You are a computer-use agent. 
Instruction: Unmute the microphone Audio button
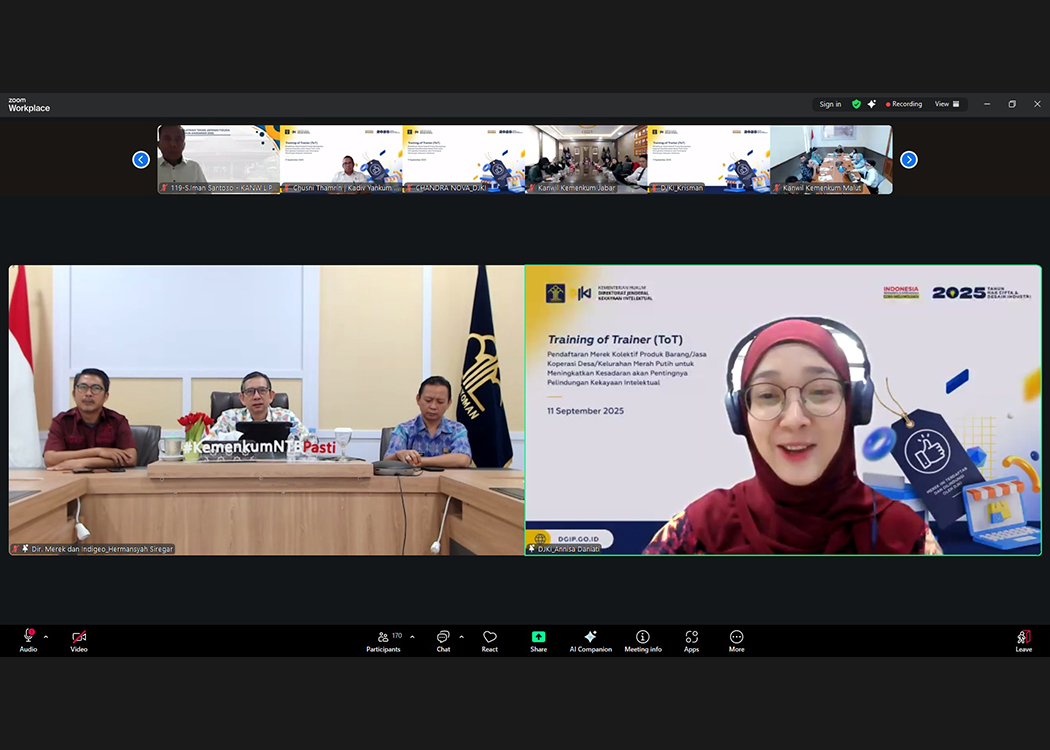tap(28, 640)
